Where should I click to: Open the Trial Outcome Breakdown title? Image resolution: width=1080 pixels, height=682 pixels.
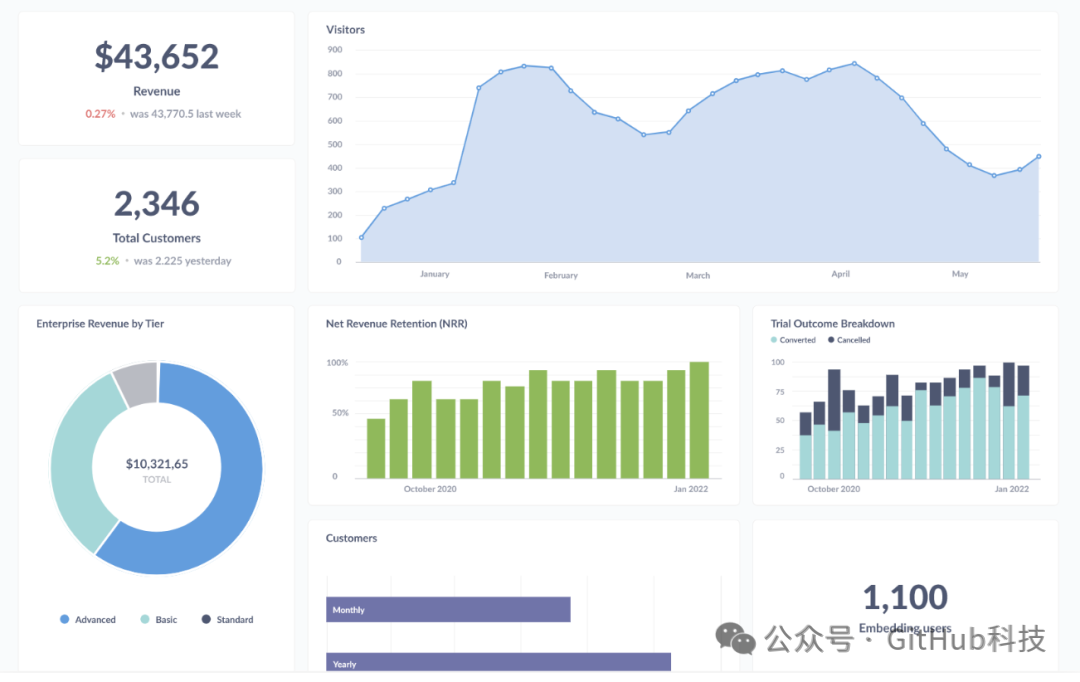[832, 324]
